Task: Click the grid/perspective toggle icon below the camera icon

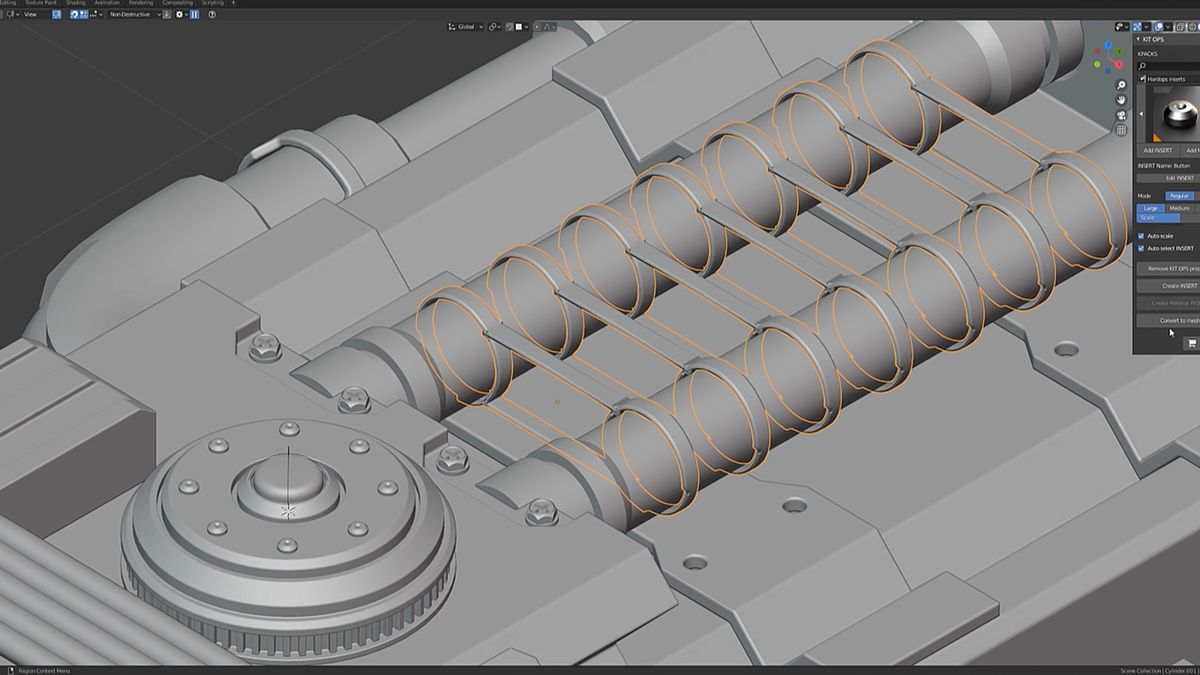Action: coord(1121,129)
